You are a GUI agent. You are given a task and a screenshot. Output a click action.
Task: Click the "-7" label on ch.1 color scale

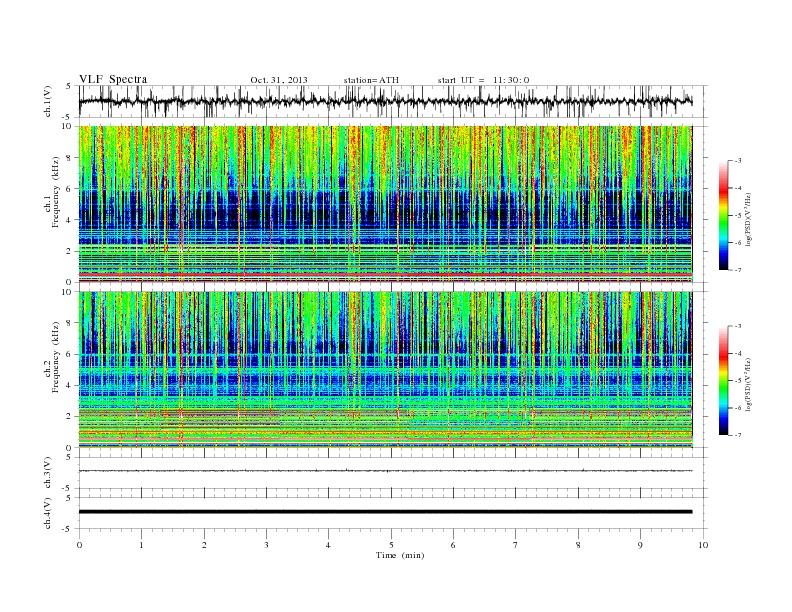737,270
